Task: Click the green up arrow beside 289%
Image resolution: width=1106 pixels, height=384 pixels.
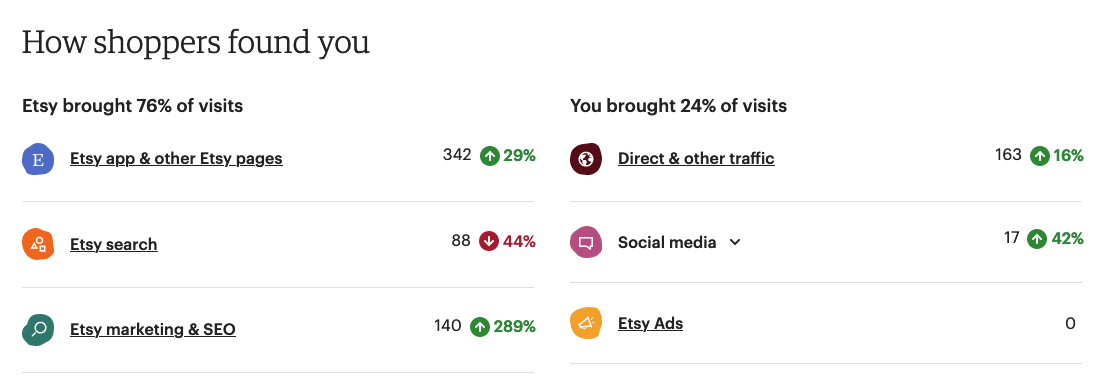Action: (480, 327)
